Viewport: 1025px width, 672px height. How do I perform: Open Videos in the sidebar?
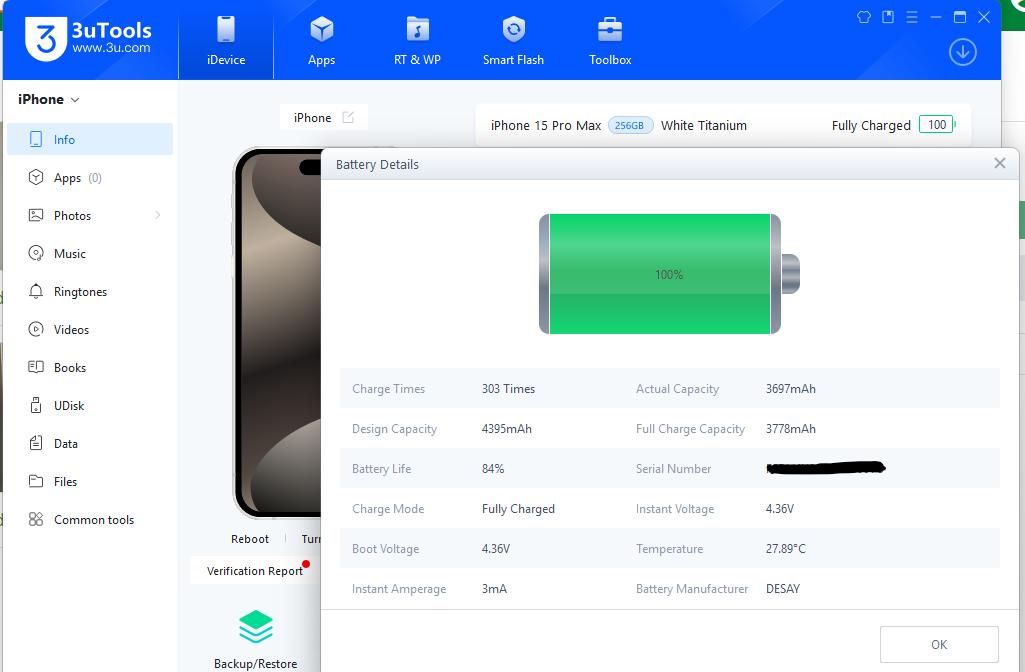pyautogui.click(x=90, y=329)
